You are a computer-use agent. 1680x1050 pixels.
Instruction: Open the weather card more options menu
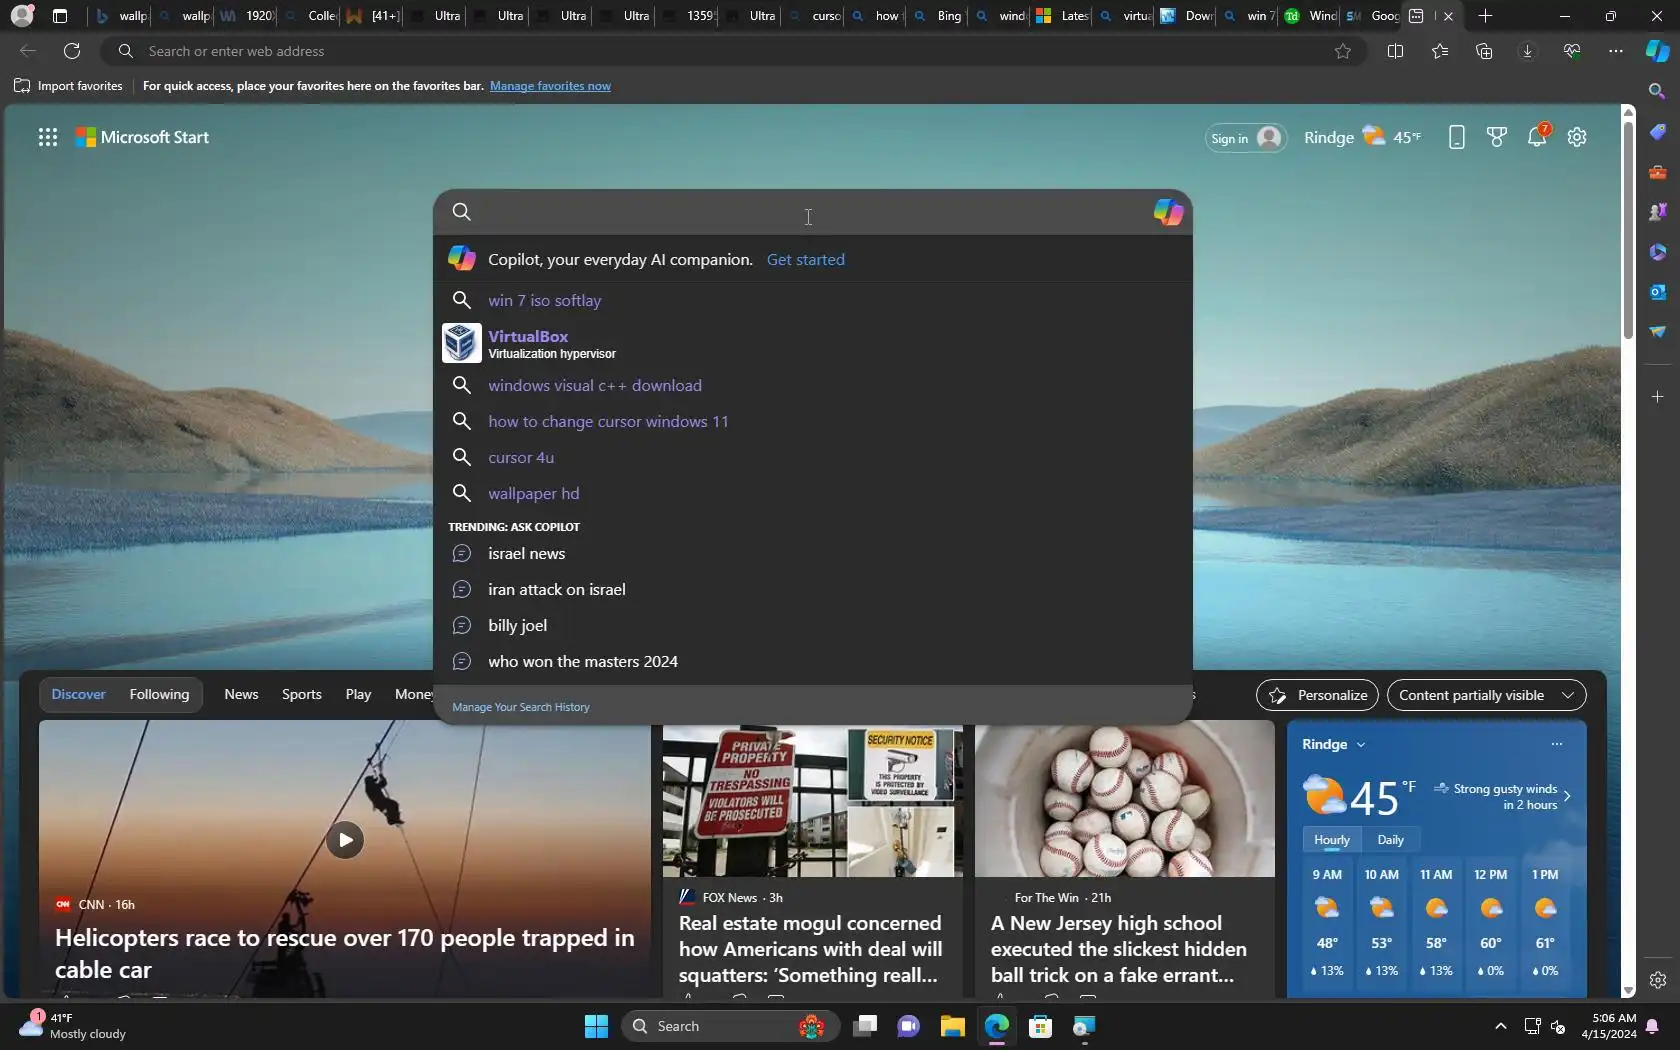coord(1556,744)
